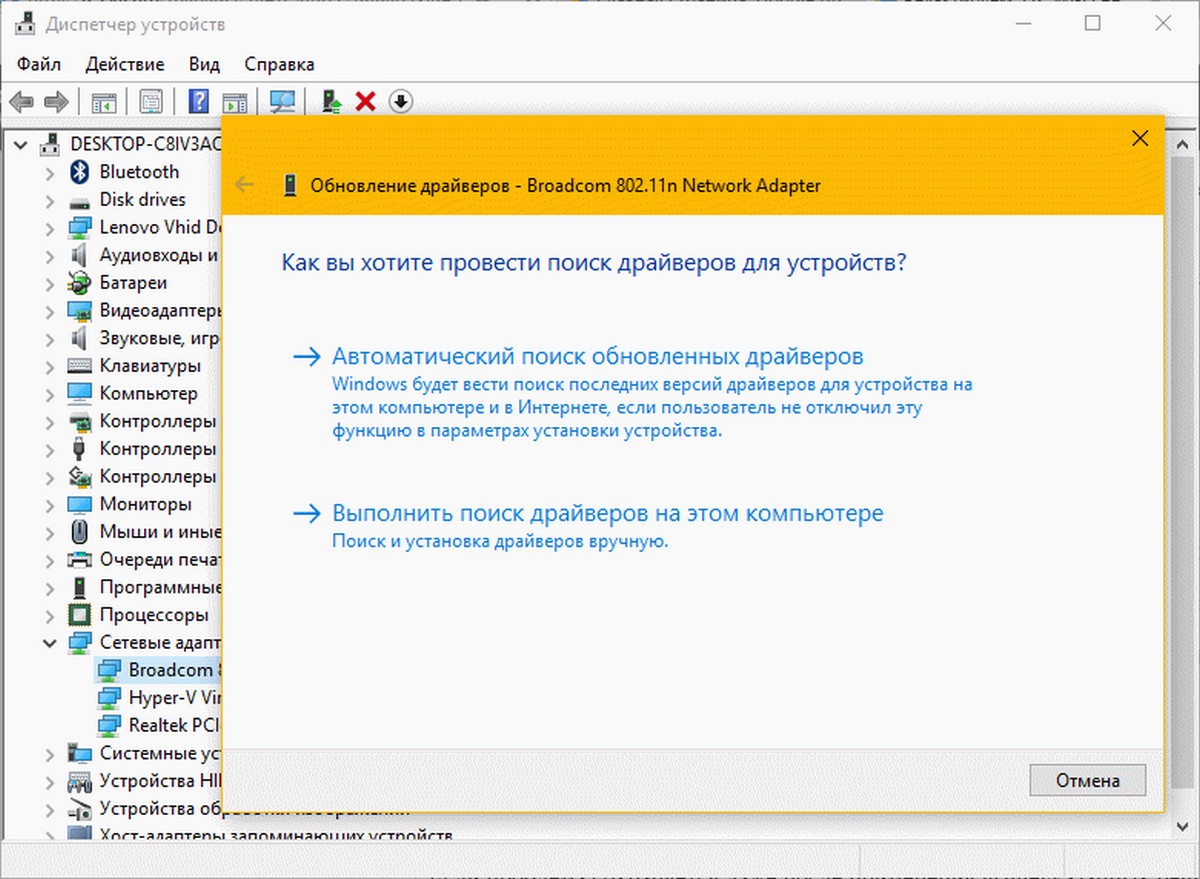Expand the Процессоры tree node
This screenshot has width=1200, height=879.
coord(50,615)
